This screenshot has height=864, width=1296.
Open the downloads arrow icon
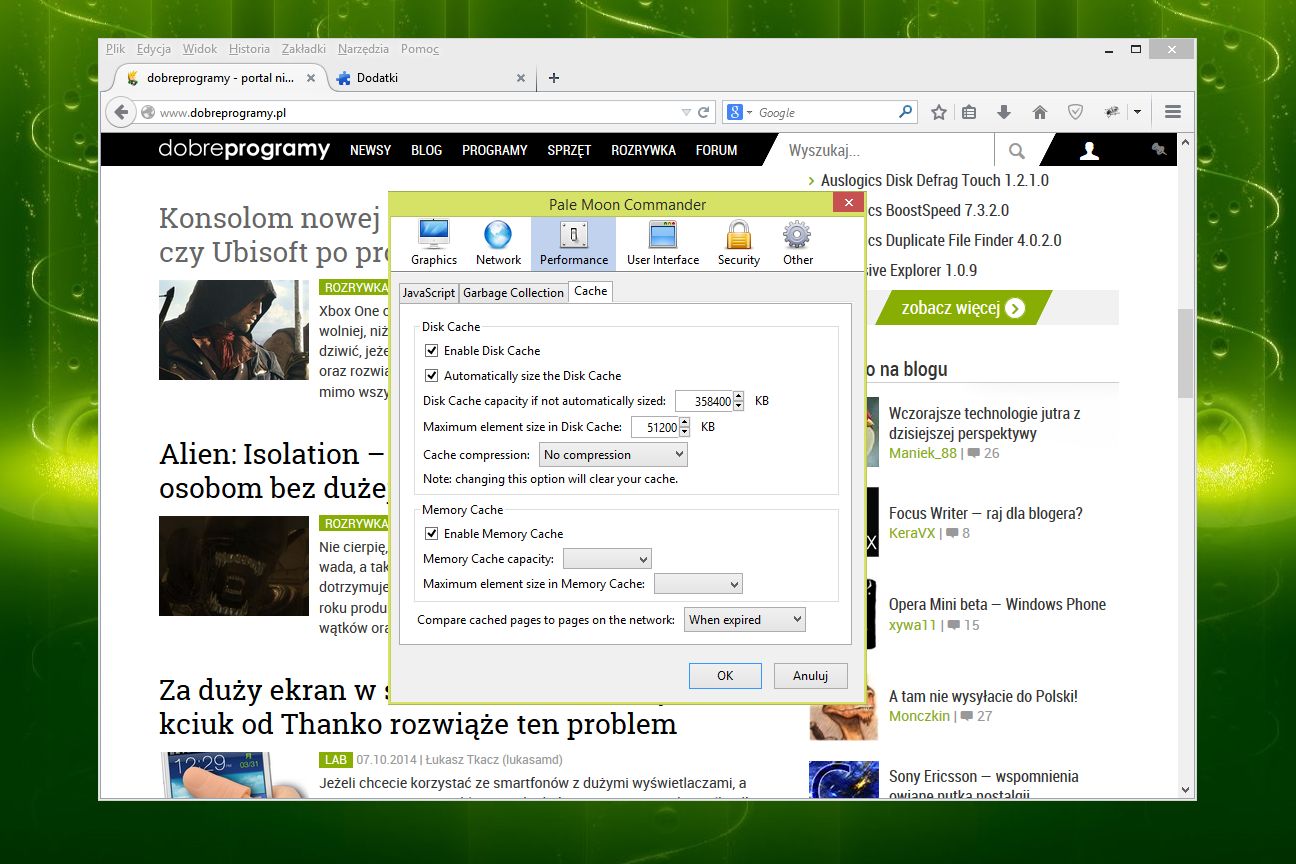click(x=1004, y=113)
